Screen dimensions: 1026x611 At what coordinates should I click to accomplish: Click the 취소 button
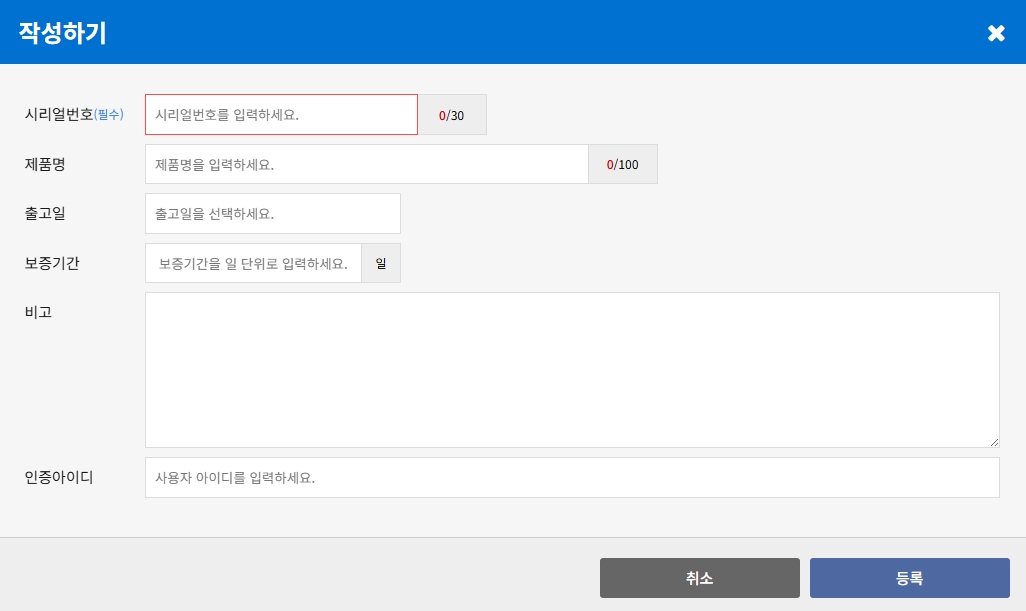pos(699,578)
